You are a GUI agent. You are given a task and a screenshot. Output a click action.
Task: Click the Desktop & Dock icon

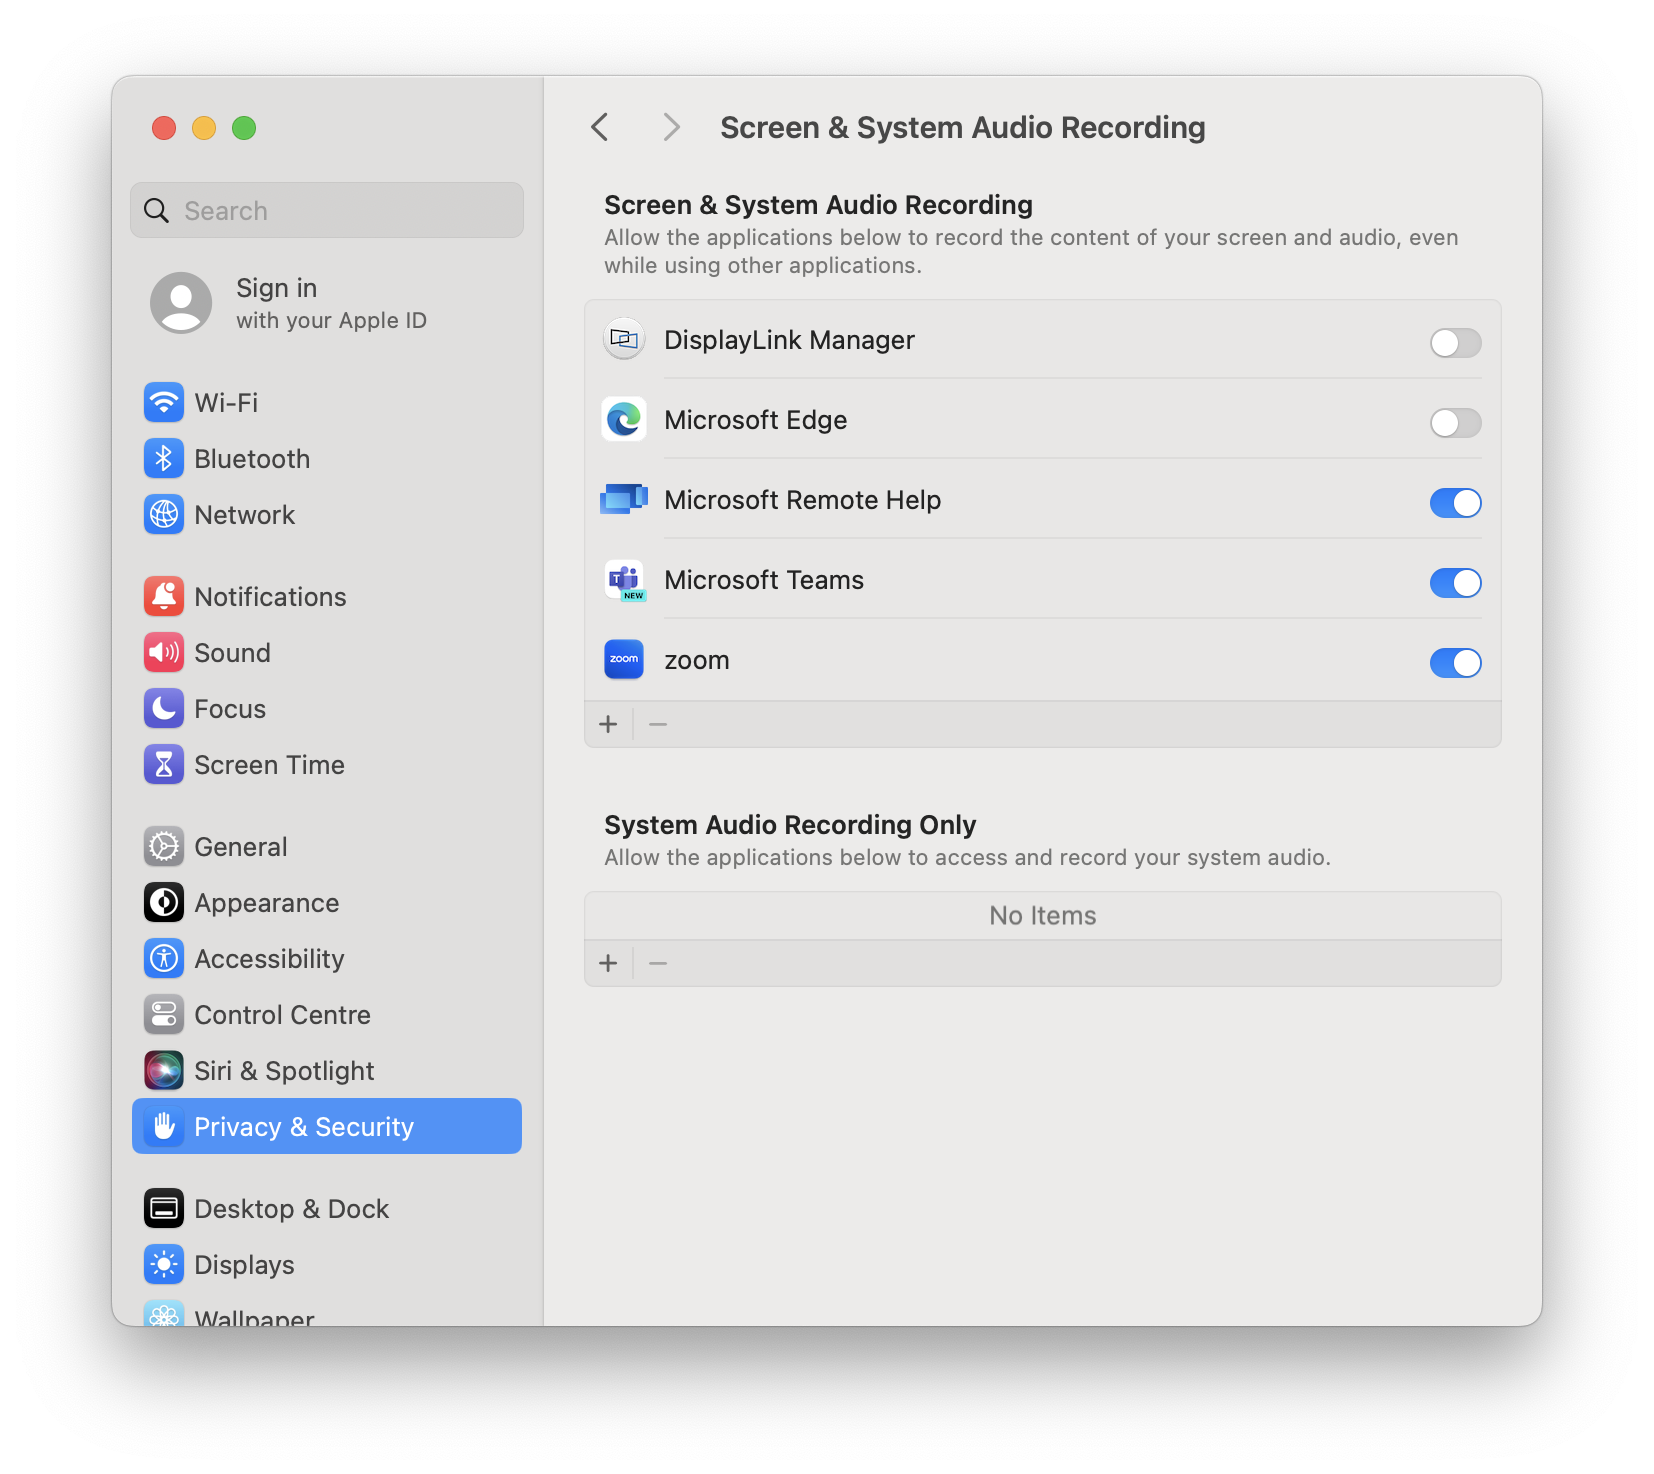[x=164, y=1209]
